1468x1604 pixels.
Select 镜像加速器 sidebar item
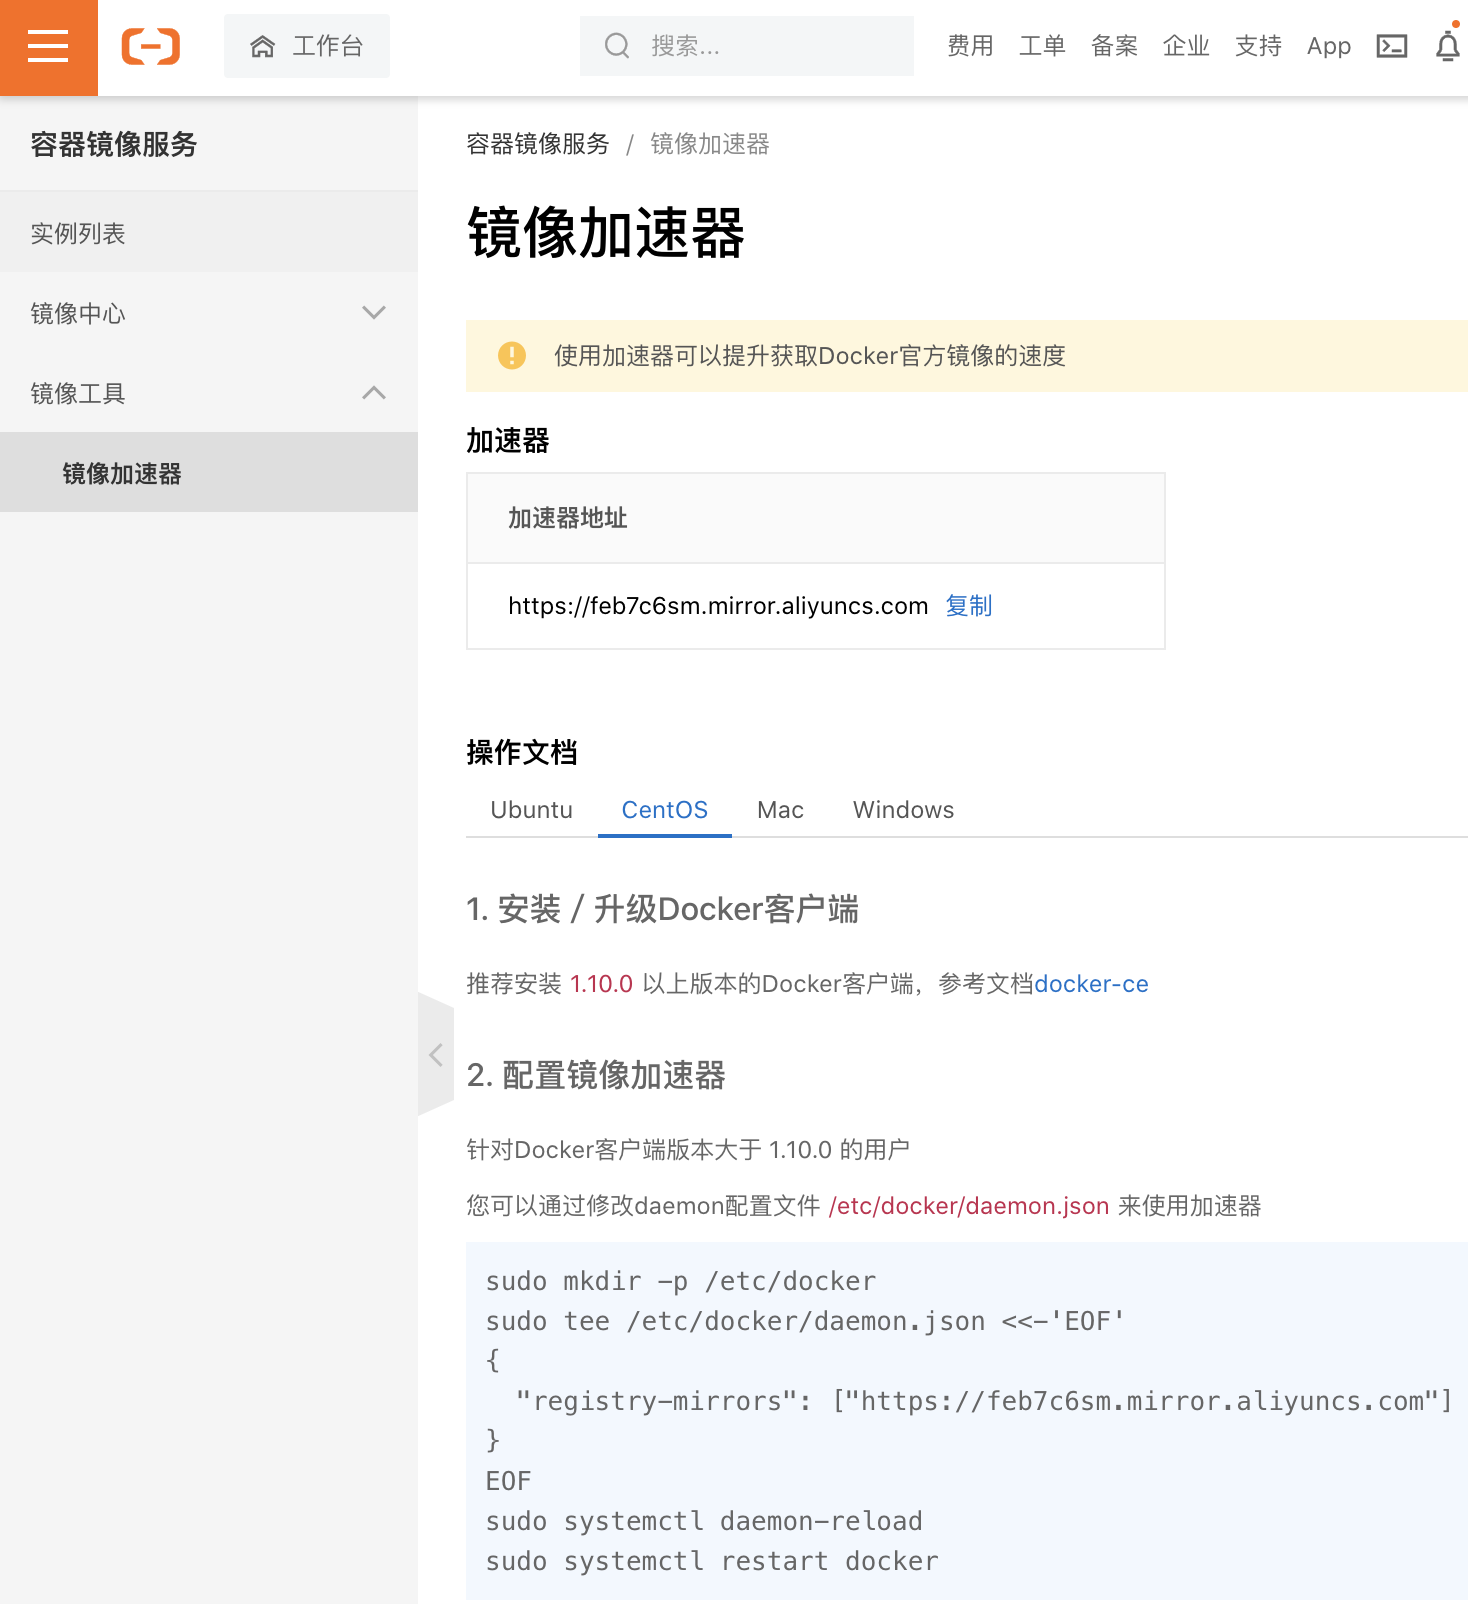coord(209,473)
